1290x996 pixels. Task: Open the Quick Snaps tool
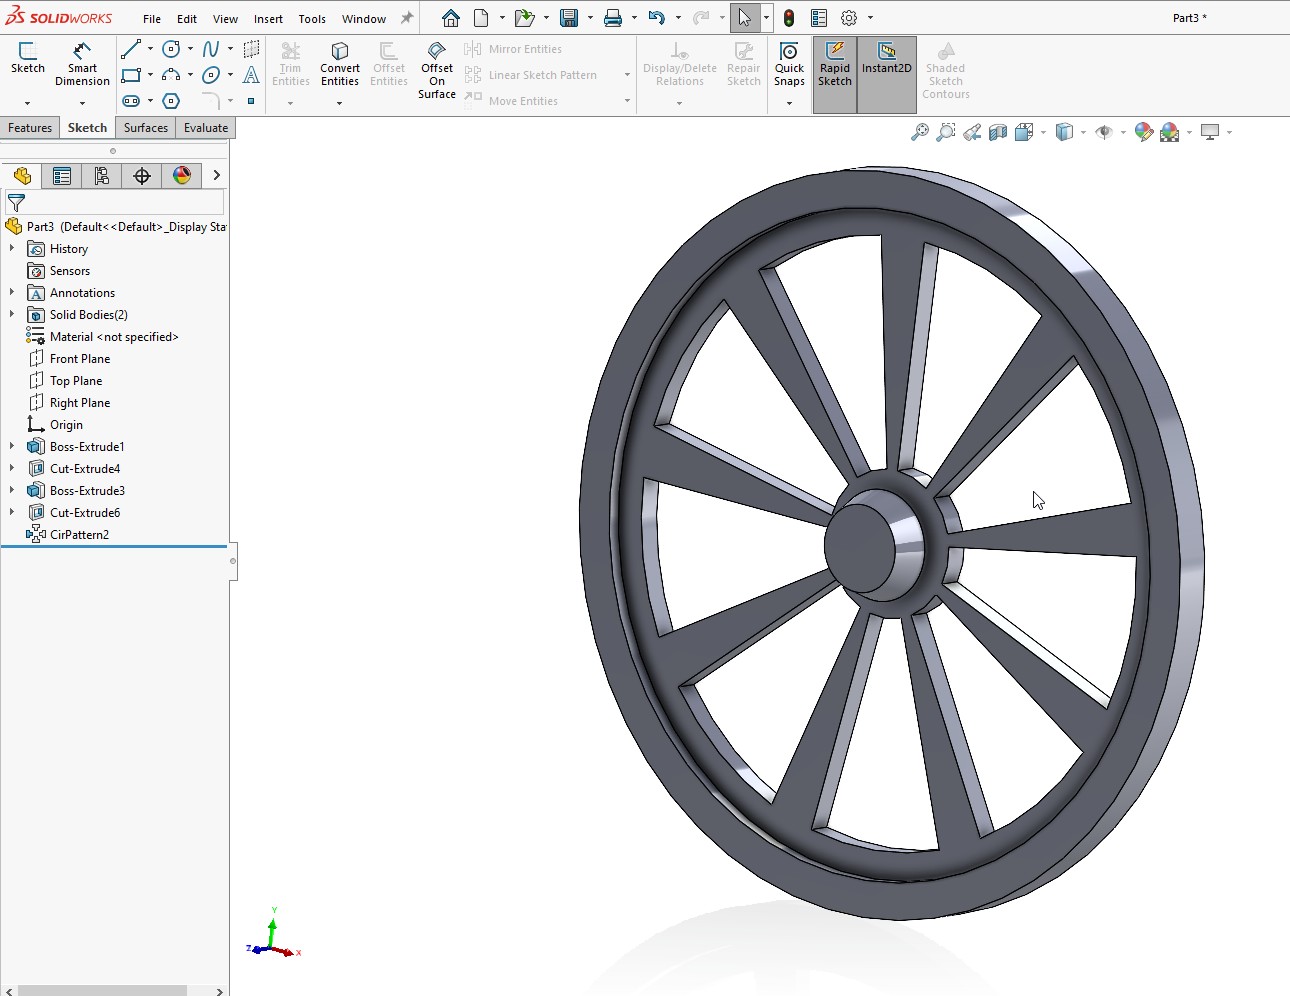(x=789, y=64)
